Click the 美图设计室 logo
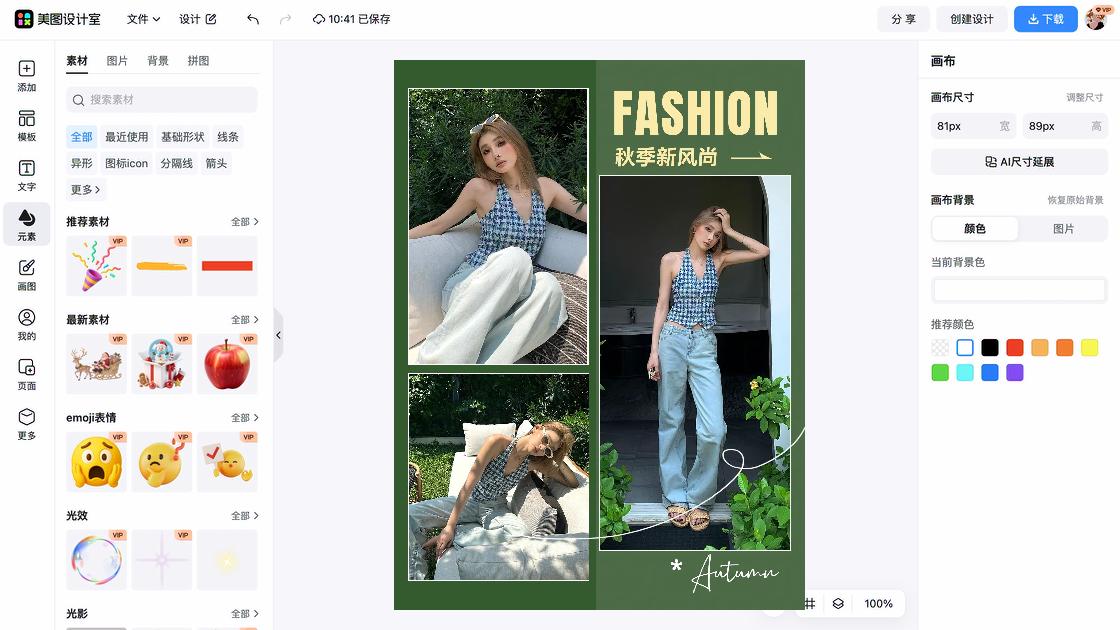 [58, 19]
